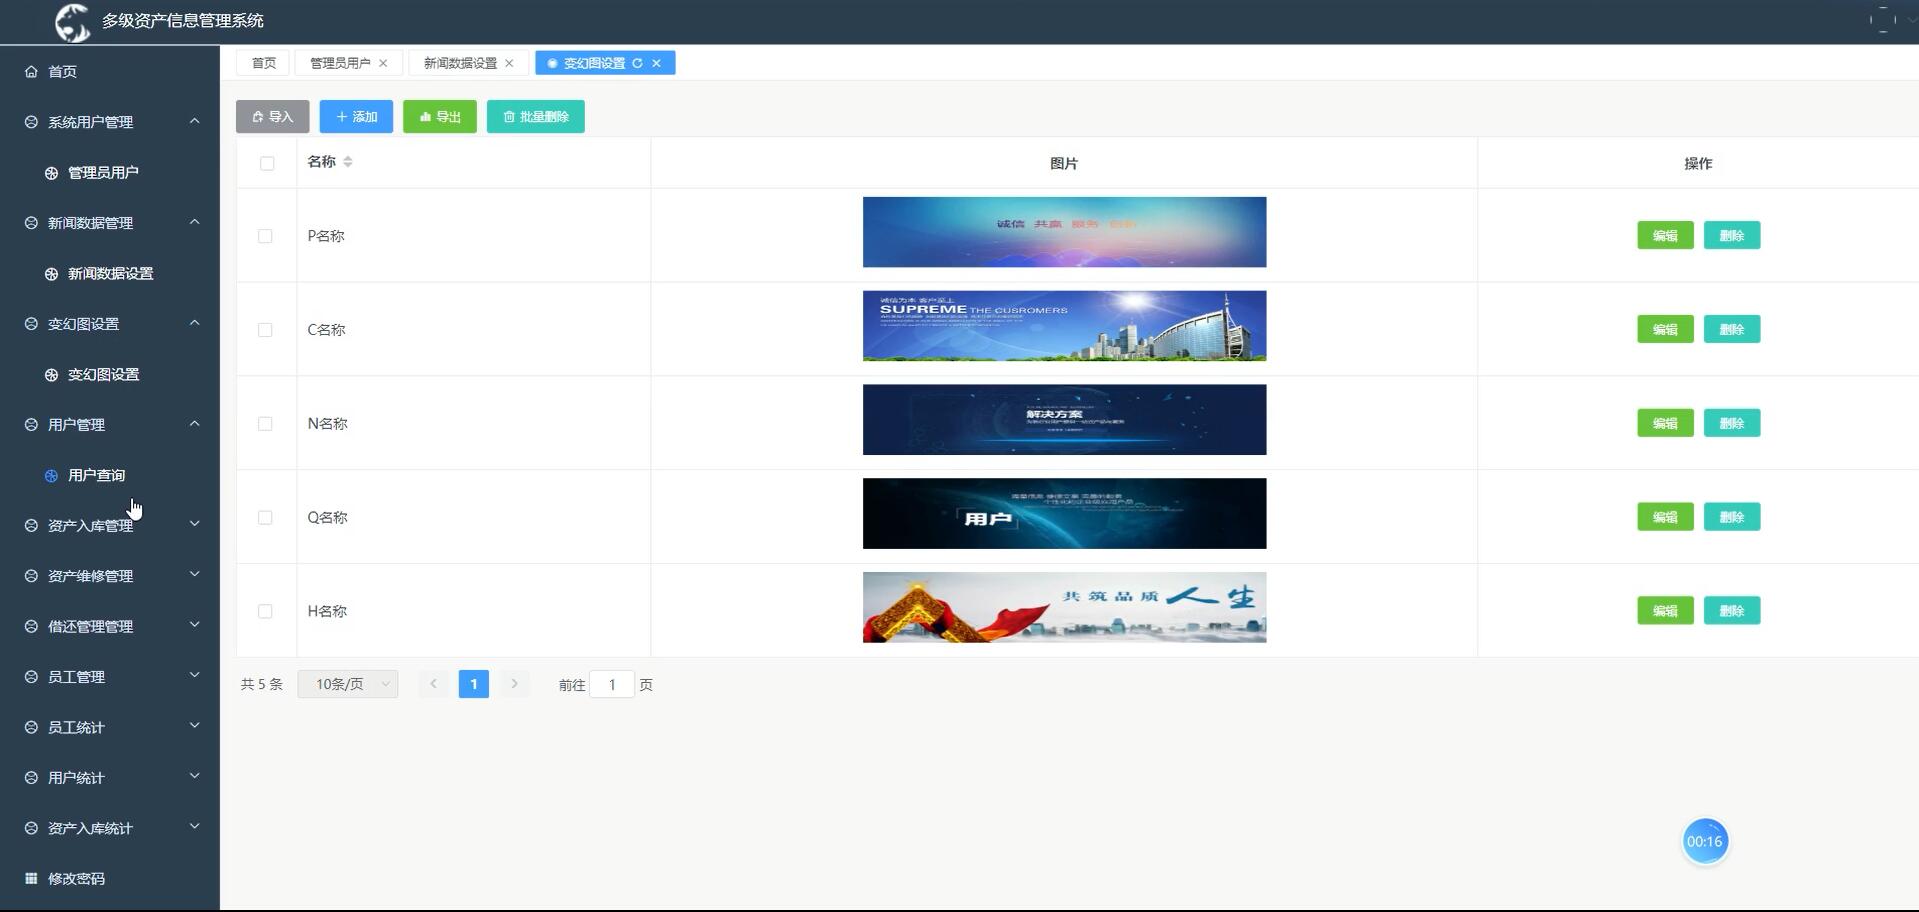
Task: Select the 员工统计 sidebar icon
Action: pyautogui.click(x=29, y=726)
